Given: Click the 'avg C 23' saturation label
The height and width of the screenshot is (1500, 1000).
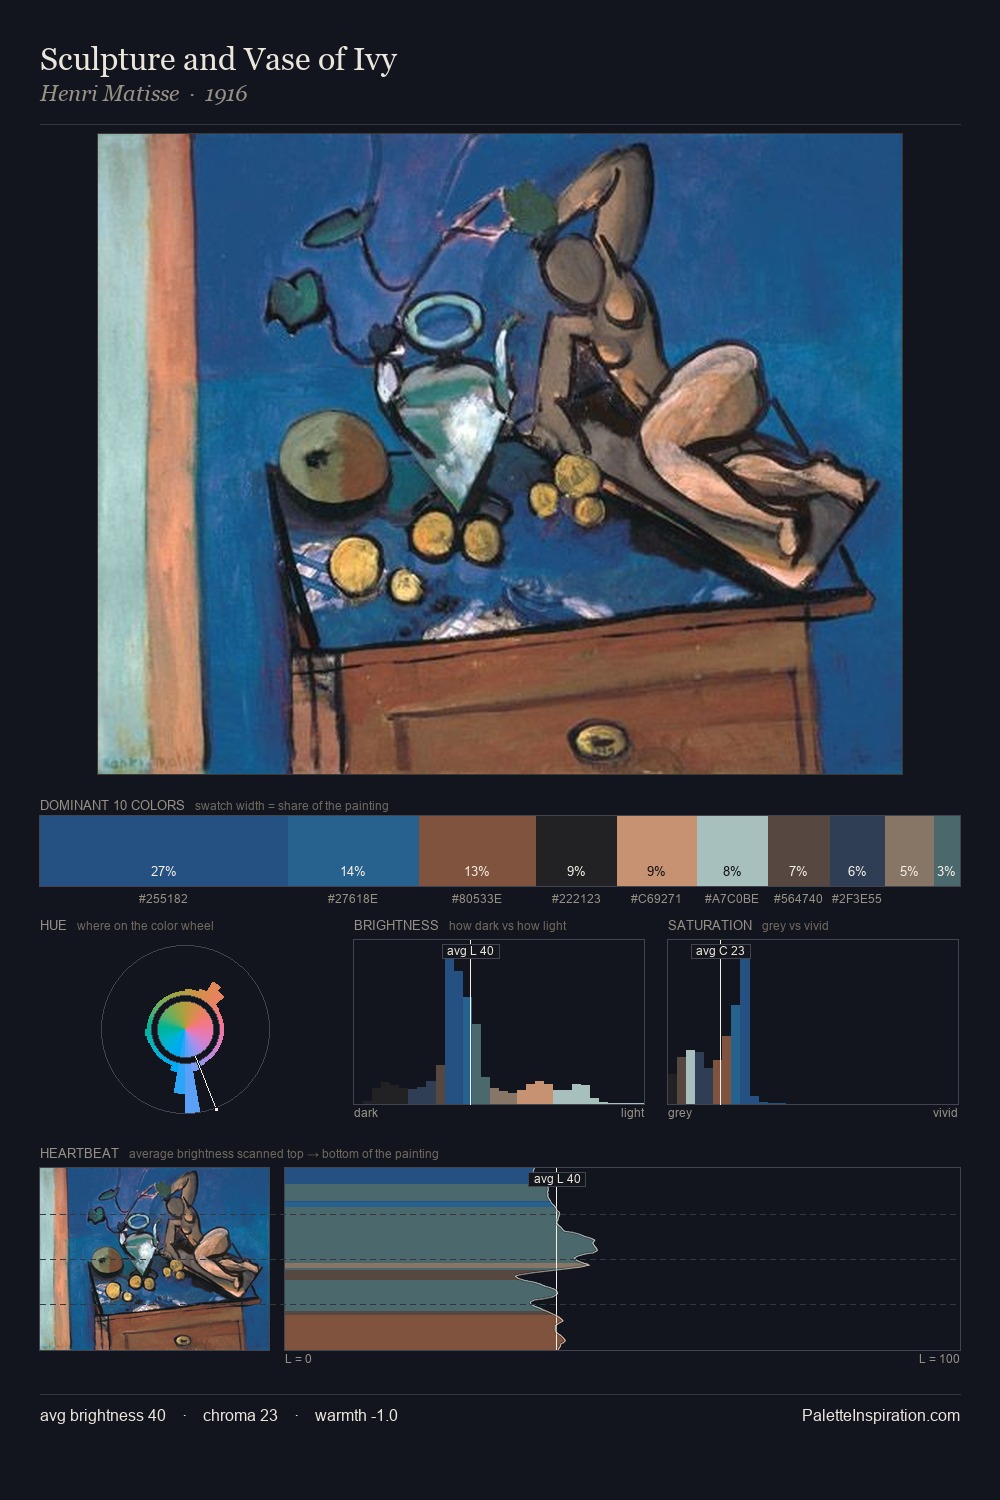Looking at the screenshot, I should [720, 951].
